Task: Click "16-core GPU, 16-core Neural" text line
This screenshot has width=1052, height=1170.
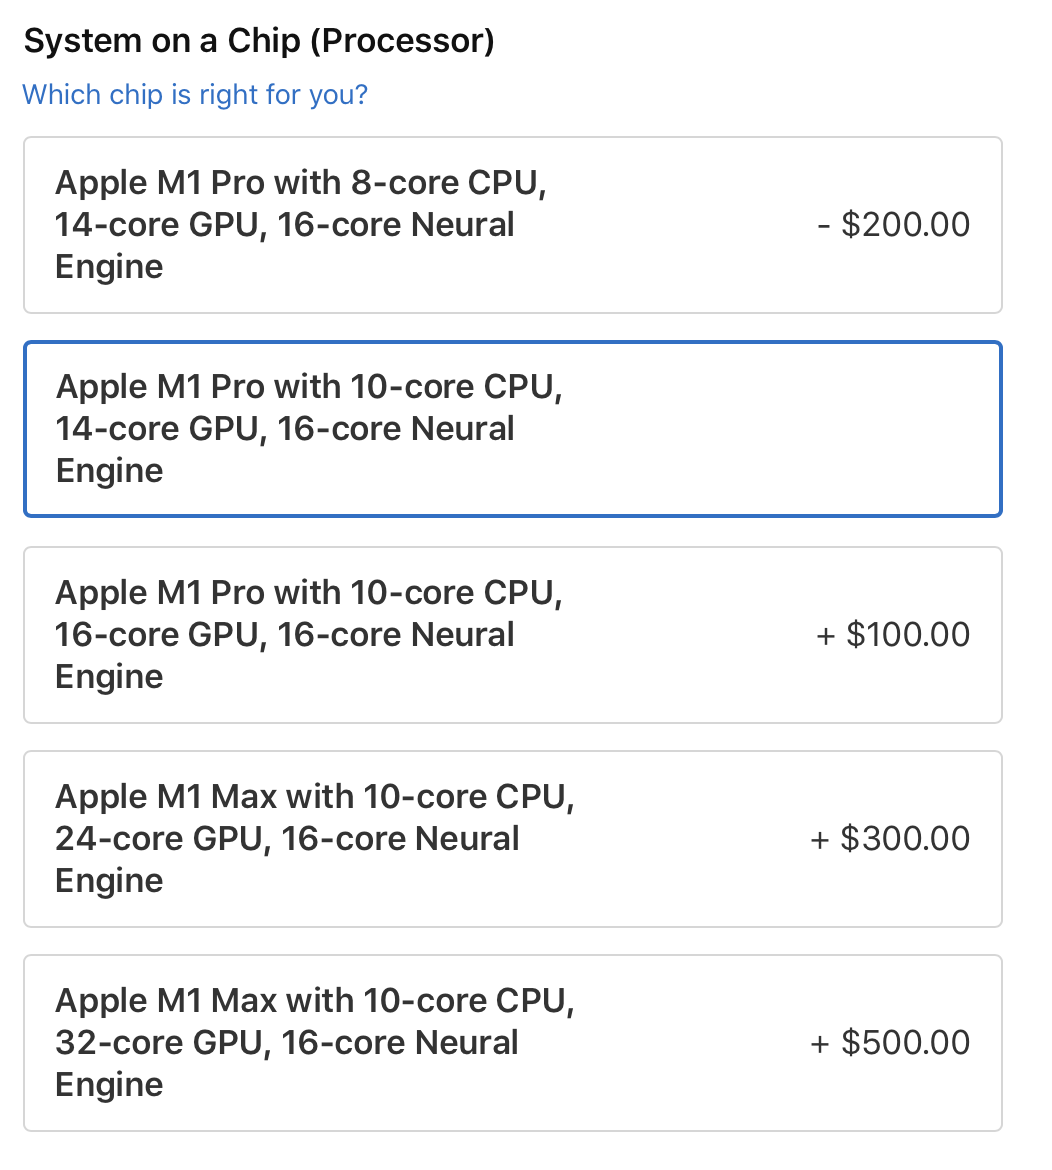Action: click(284, 635)
